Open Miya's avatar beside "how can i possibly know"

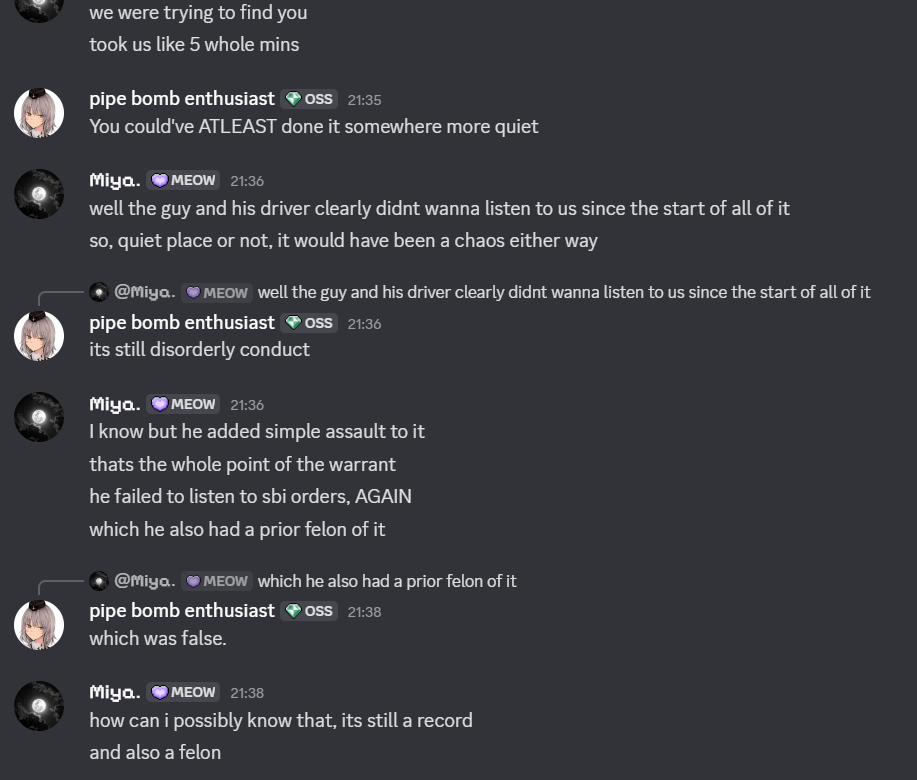pyautogui.click(x=39, y=706)
